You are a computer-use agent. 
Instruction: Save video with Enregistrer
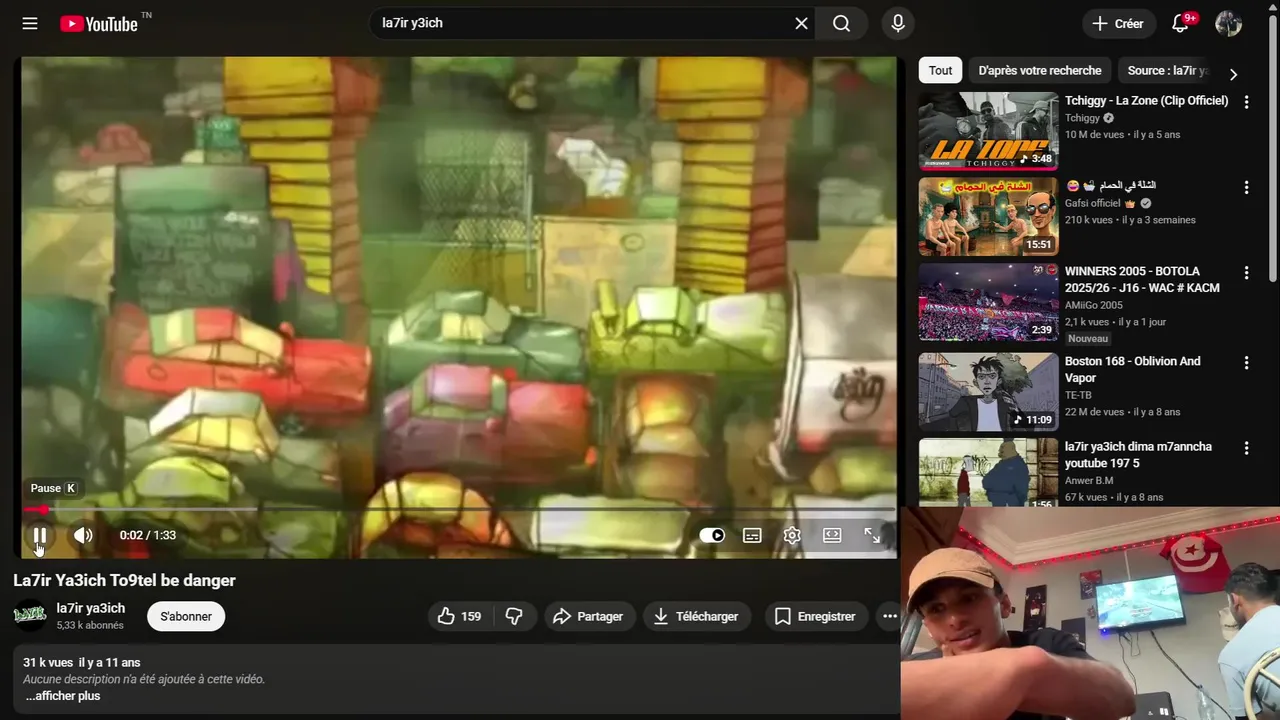tap(816, 616)
